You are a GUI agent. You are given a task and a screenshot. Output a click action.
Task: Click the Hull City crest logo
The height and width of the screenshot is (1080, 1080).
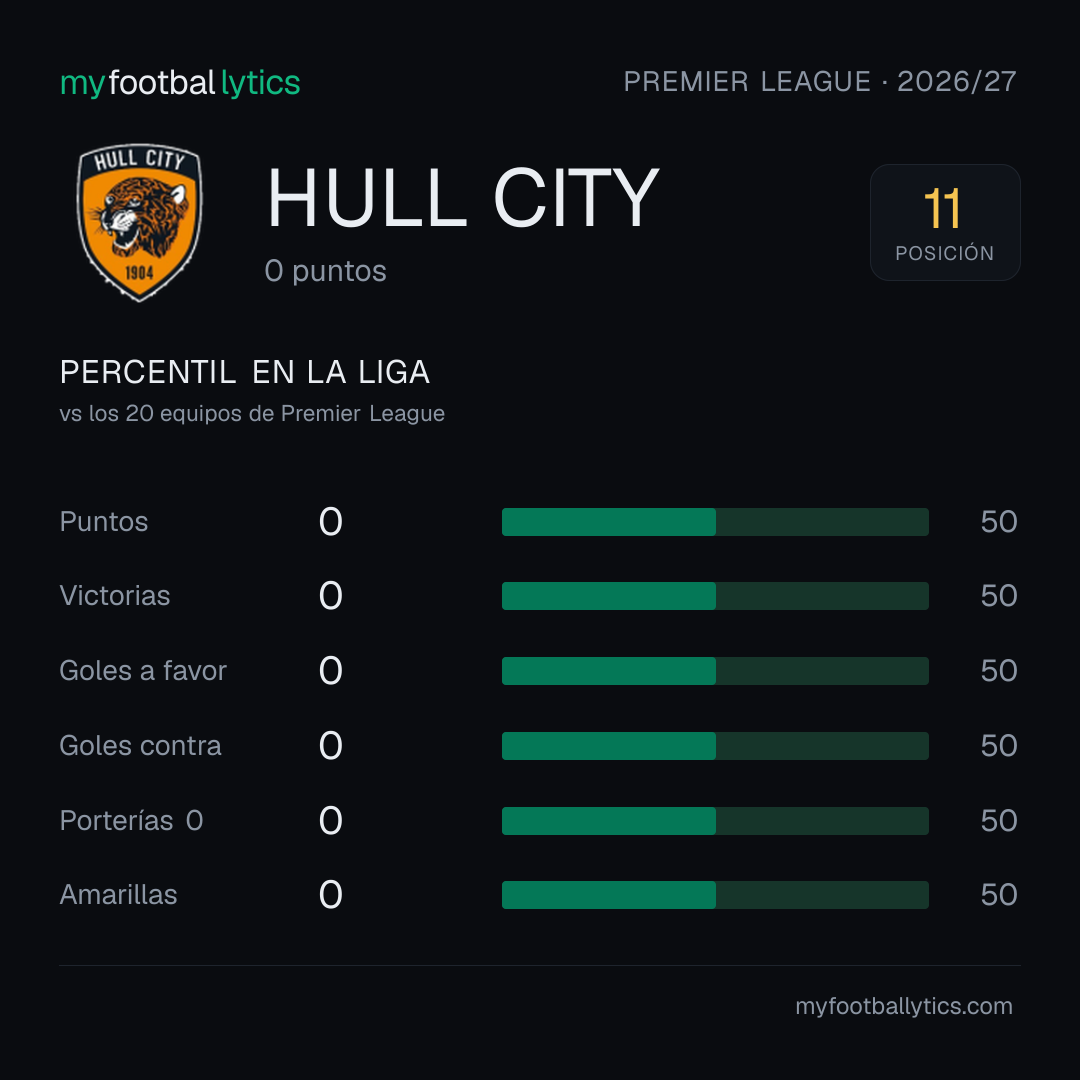(139, 222)
